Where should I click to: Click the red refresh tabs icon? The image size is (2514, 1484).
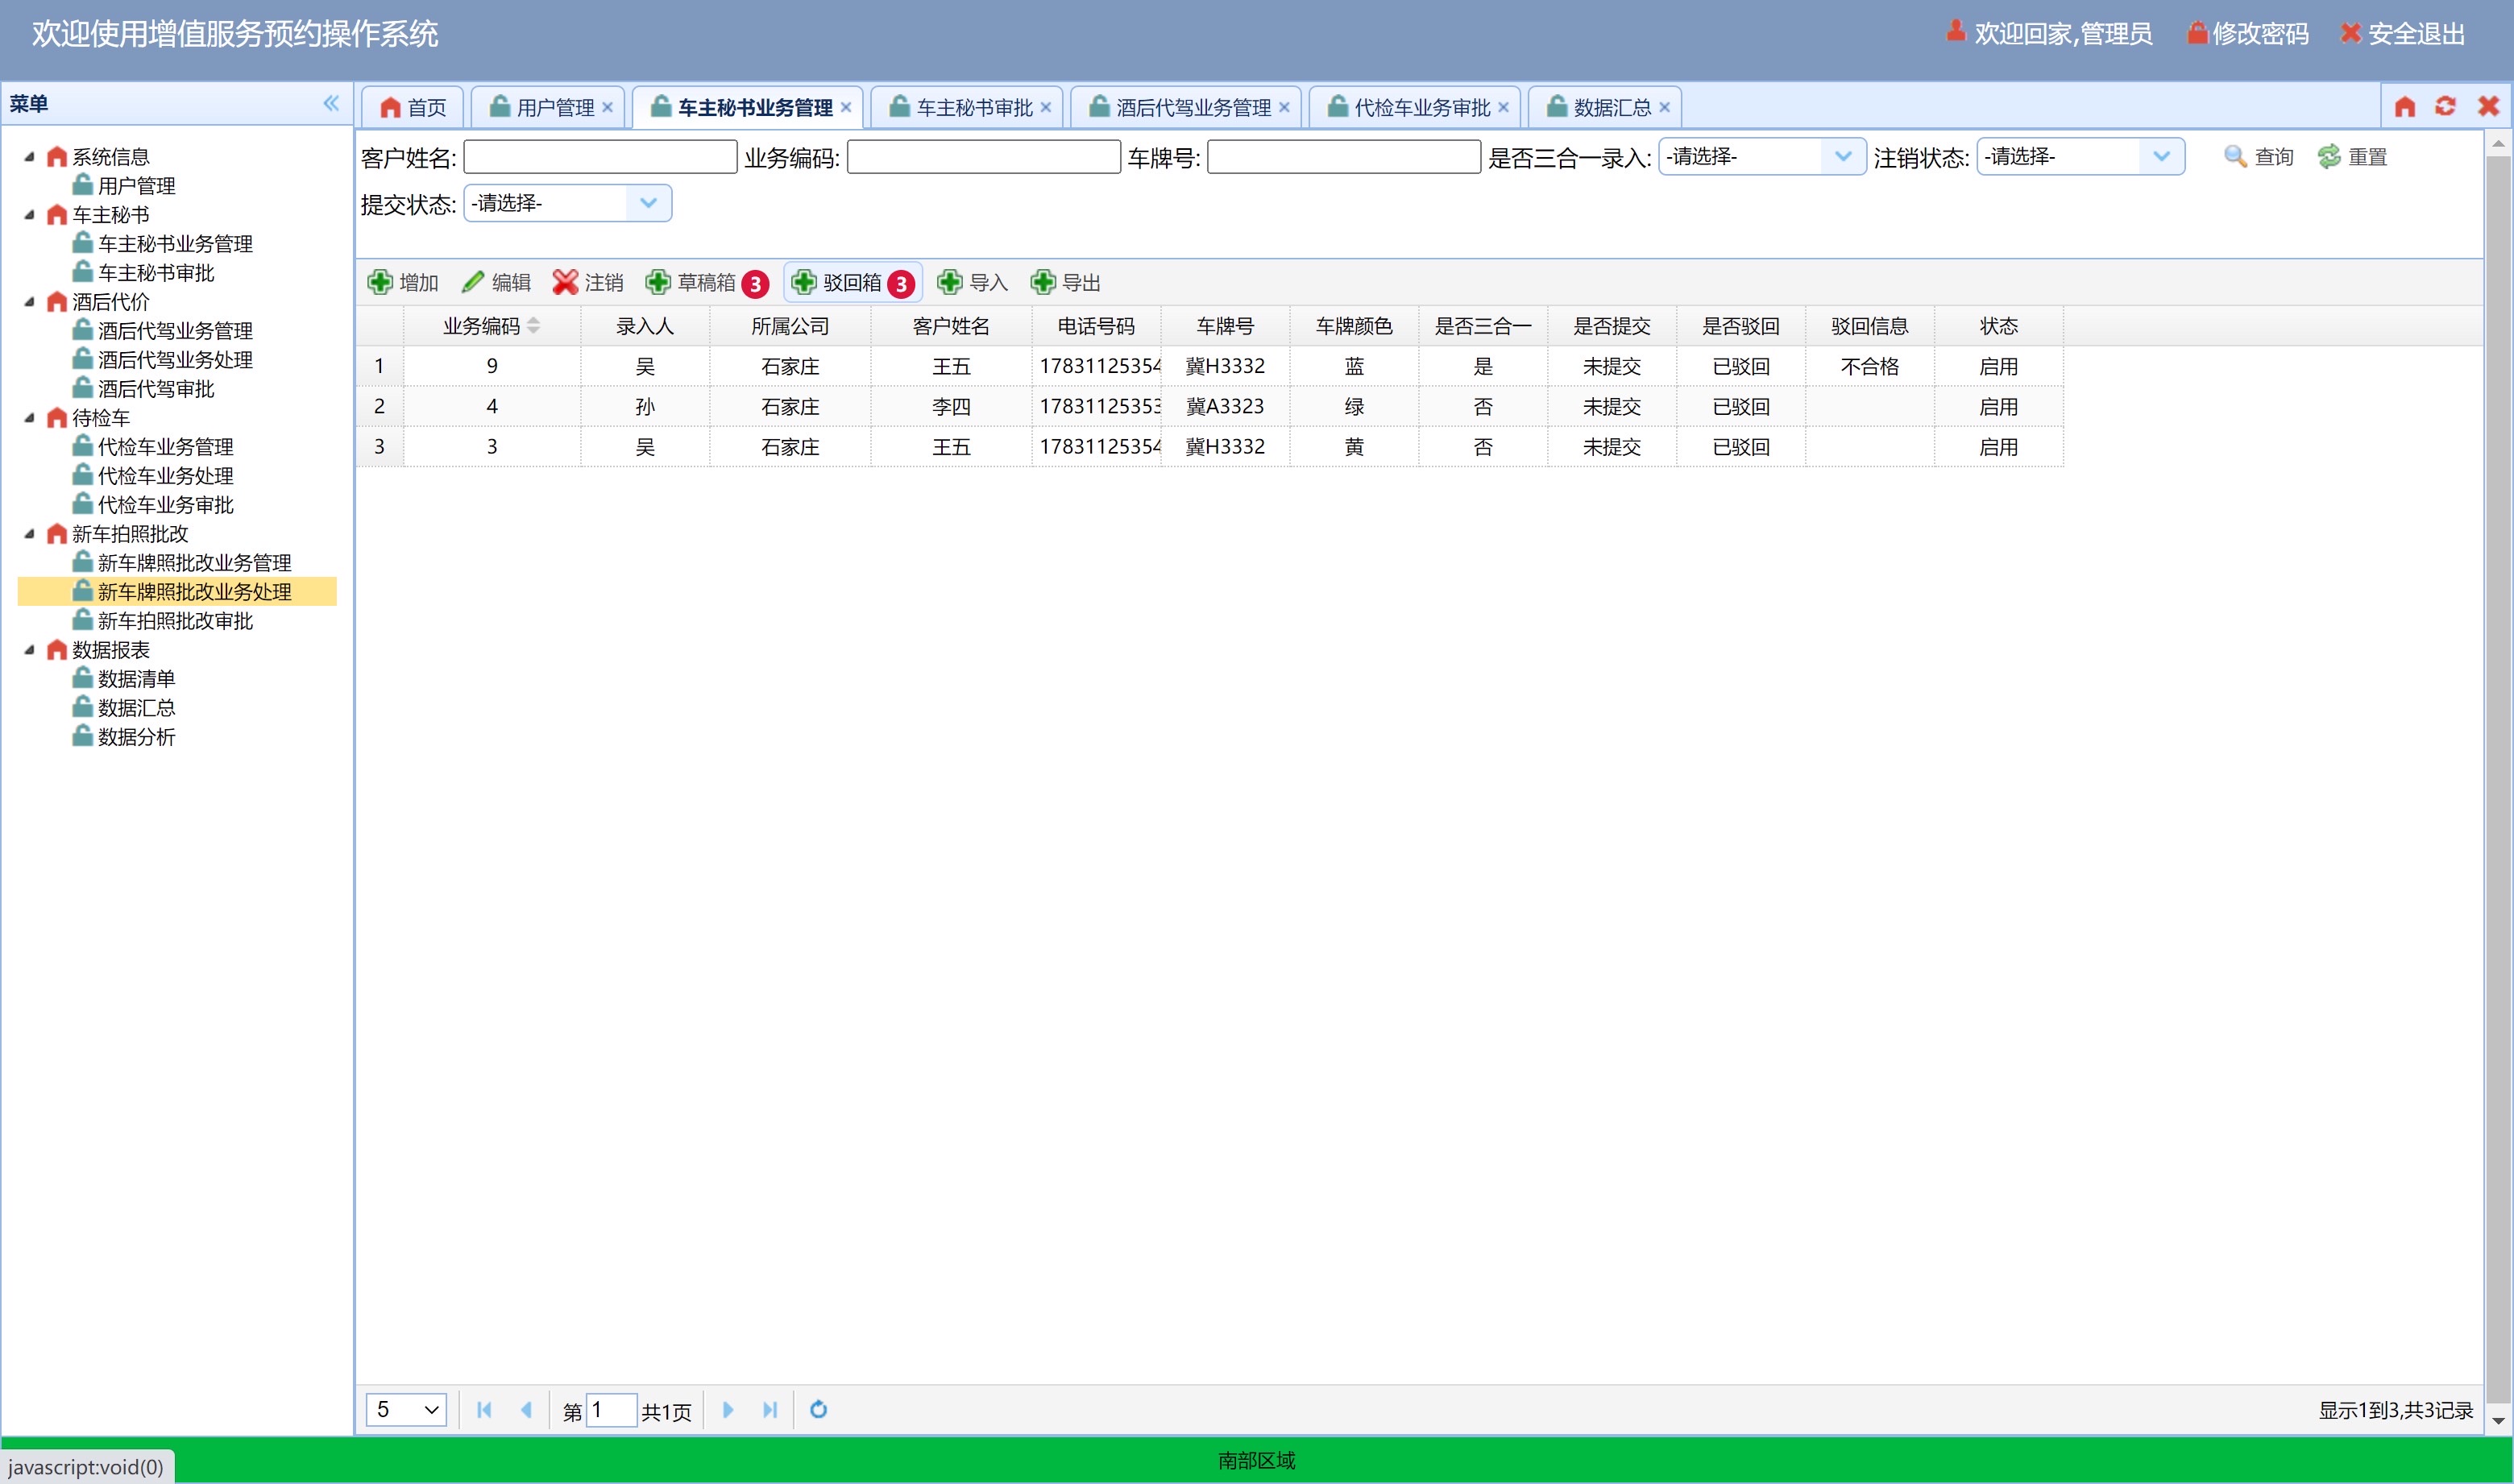tap(2445, 106)
